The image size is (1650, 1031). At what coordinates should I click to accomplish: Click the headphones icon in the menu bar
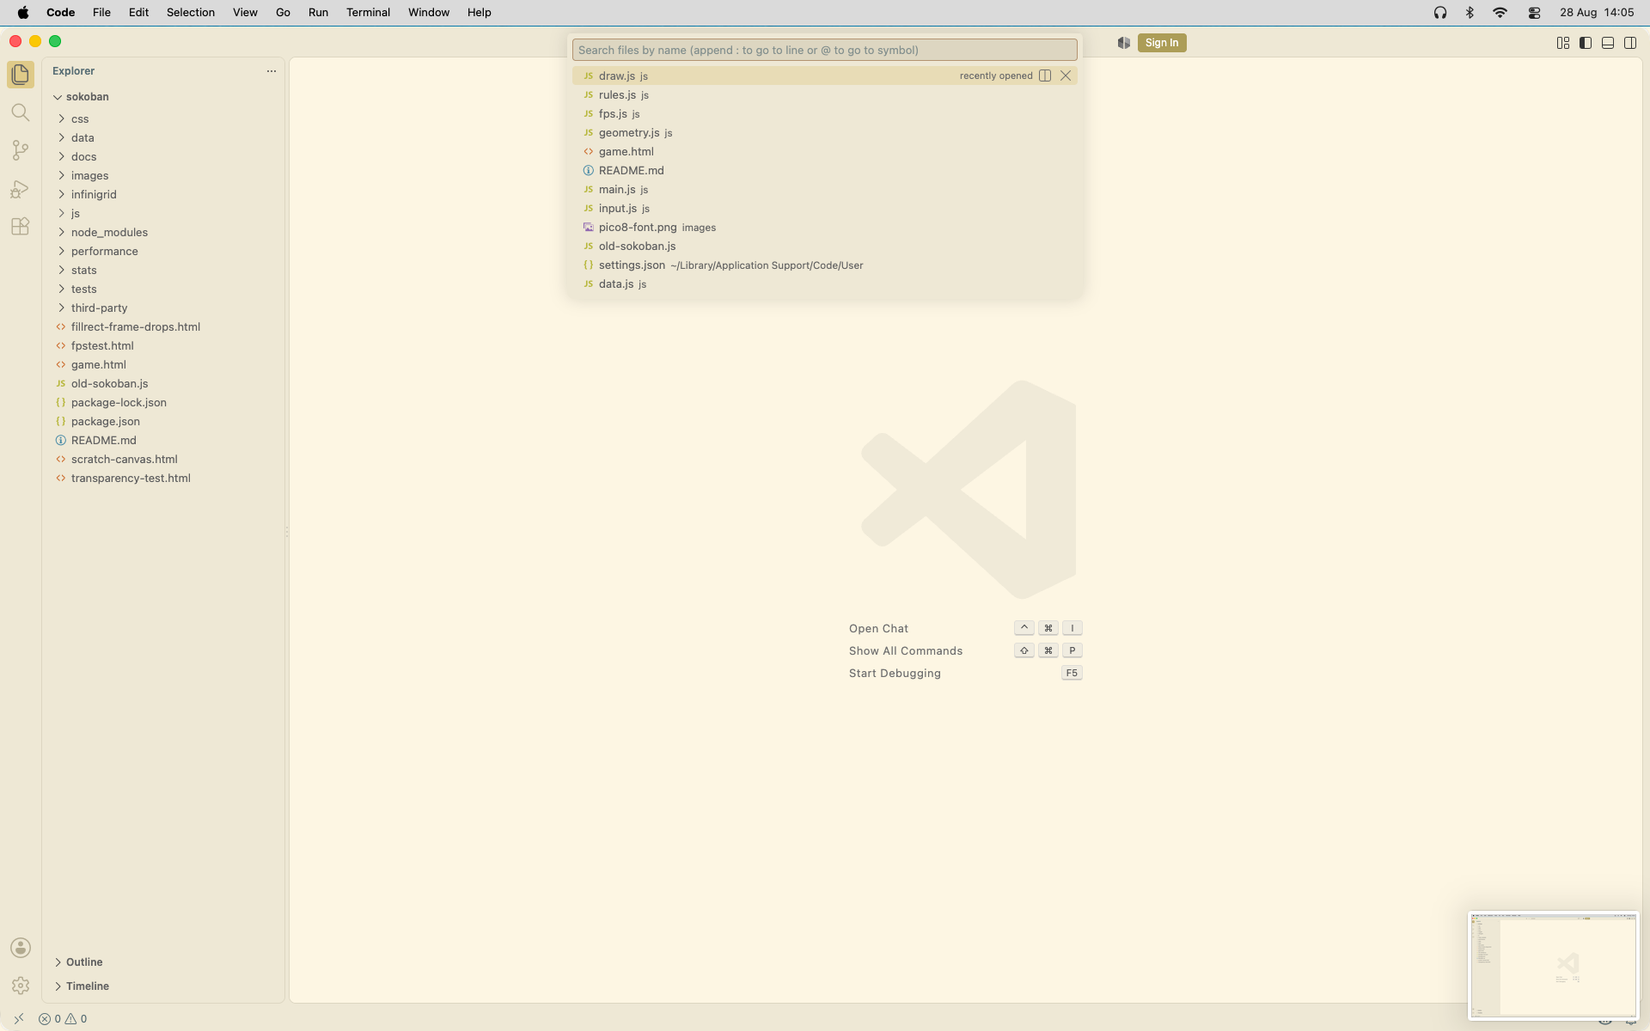click(x=1440, y=12)
